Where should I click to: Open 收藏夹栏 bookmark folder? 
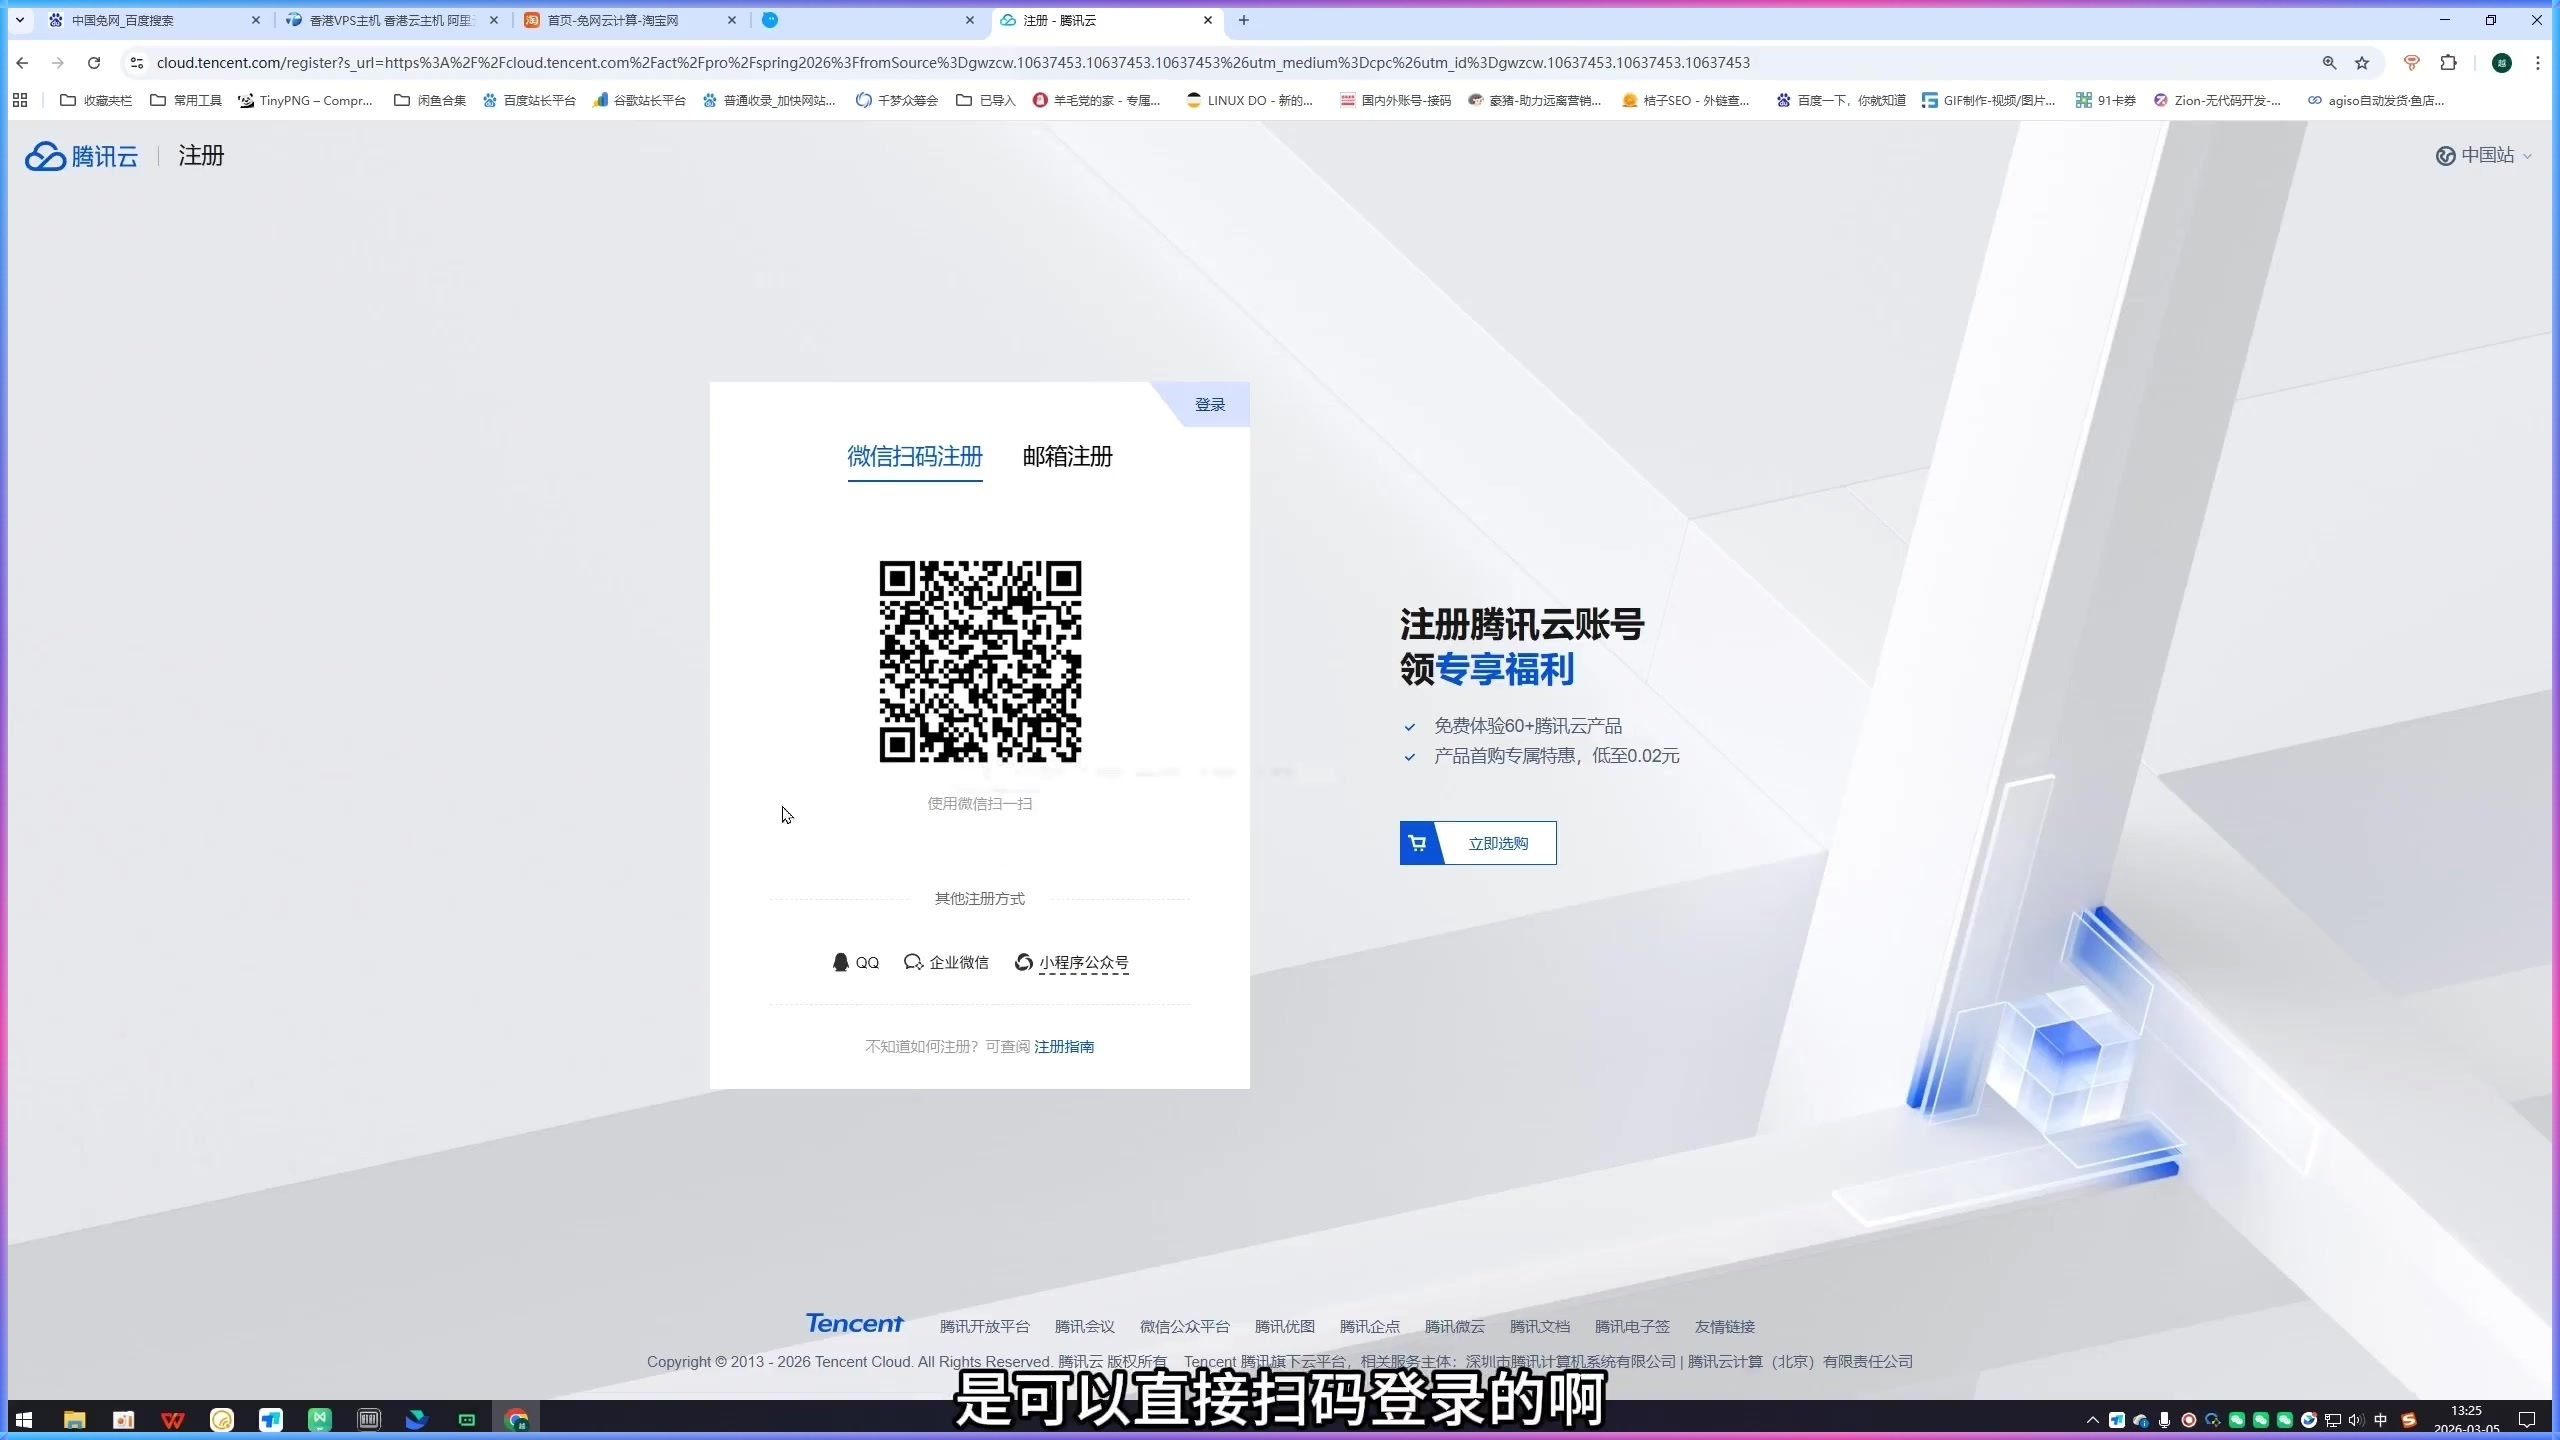(x=96, y=100)
